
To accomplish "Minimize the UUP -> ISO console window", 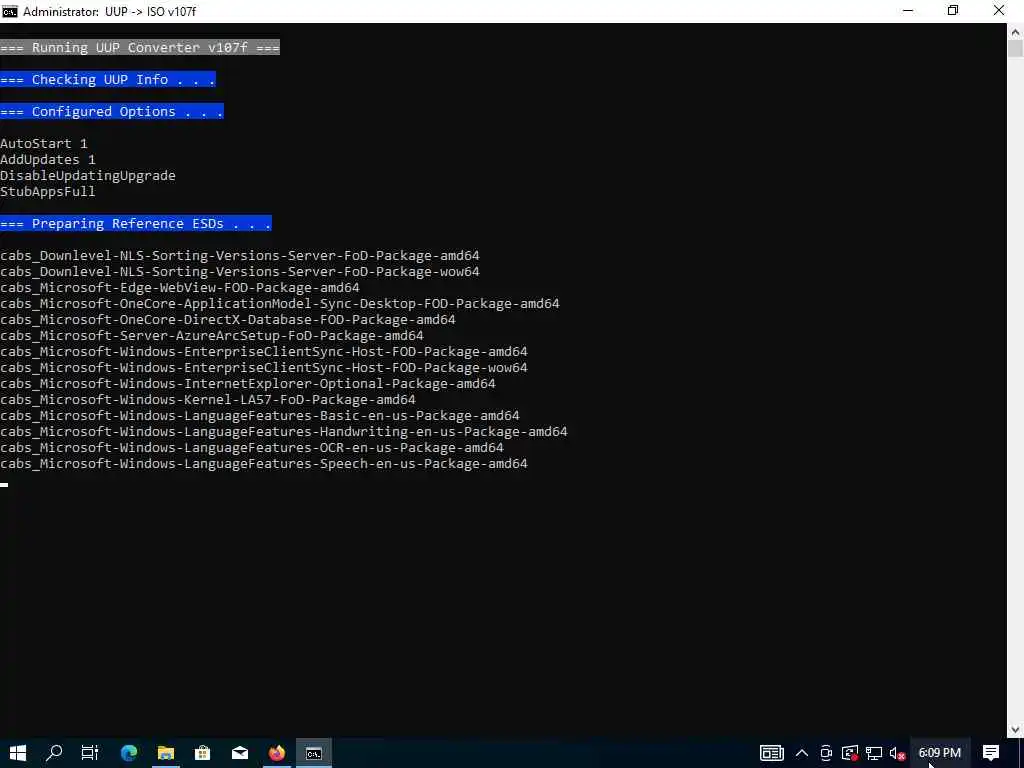I will (x=908, y=11).
